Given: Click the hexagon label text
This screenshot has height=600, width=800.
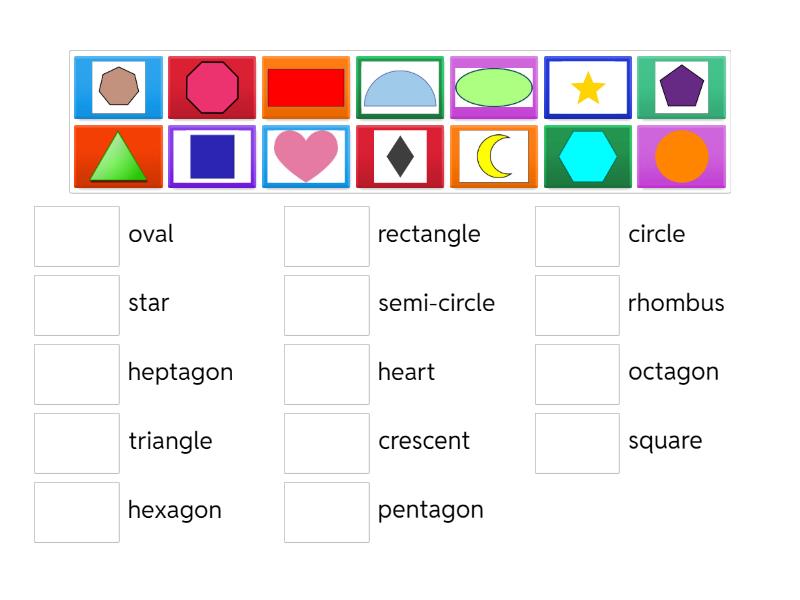Looking at the screenshot, I should [x=174, y=511].
